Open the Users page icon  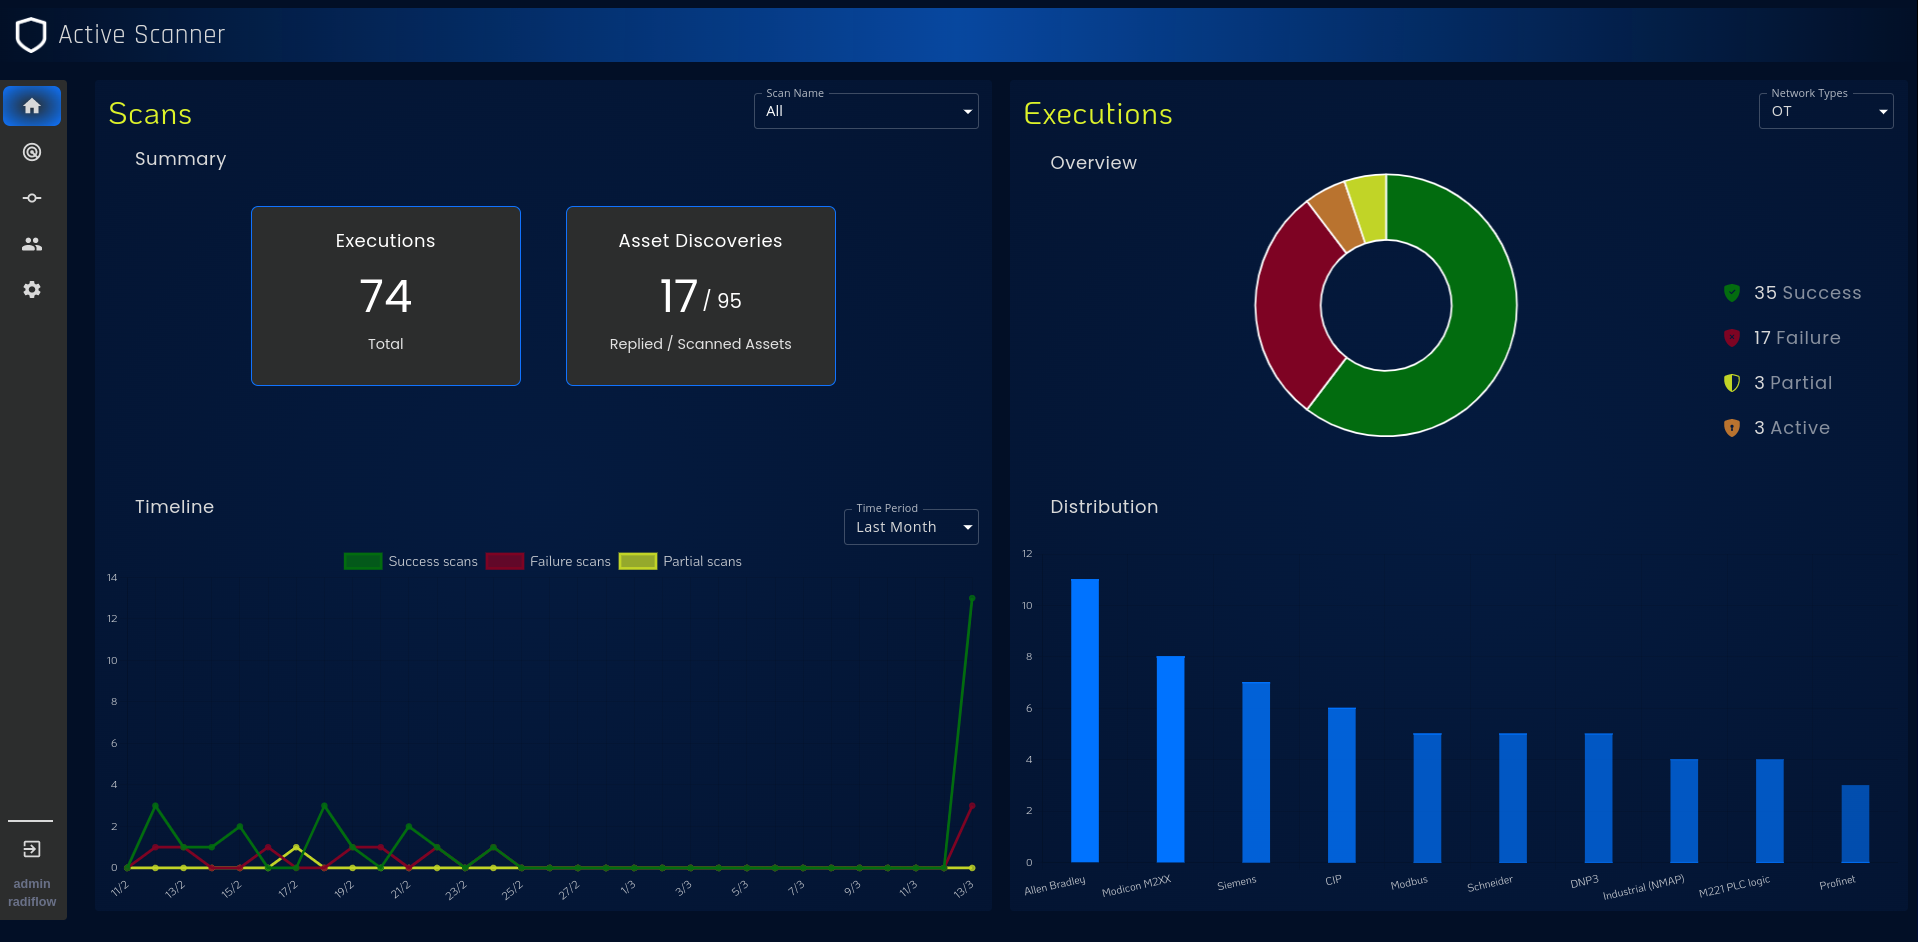point(32,244)
